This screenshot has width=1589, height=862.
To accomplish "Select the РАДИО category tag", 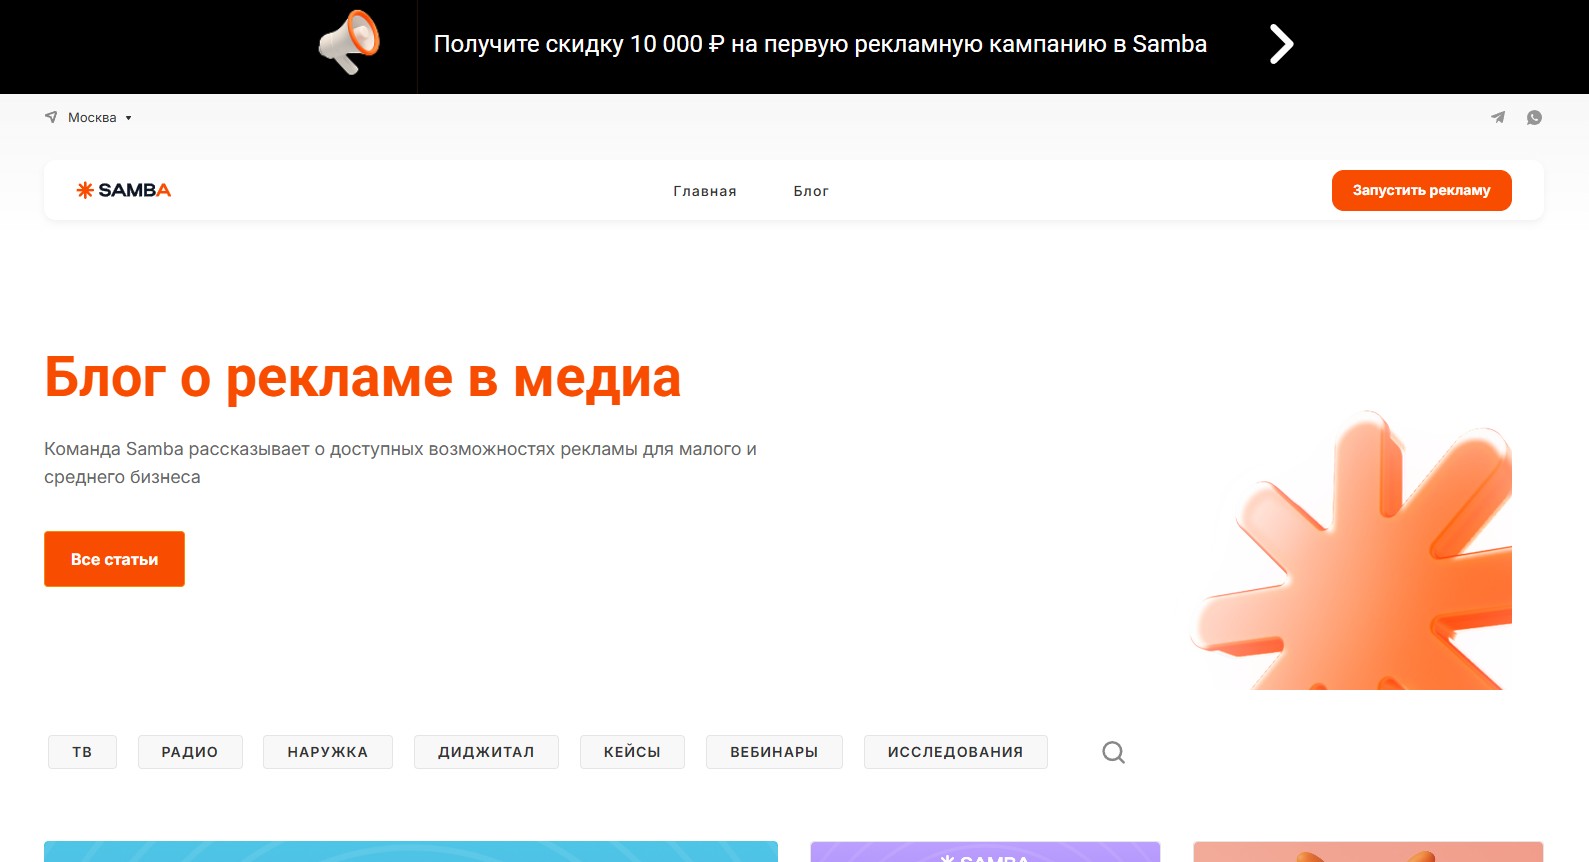I will tap(190, 752).
